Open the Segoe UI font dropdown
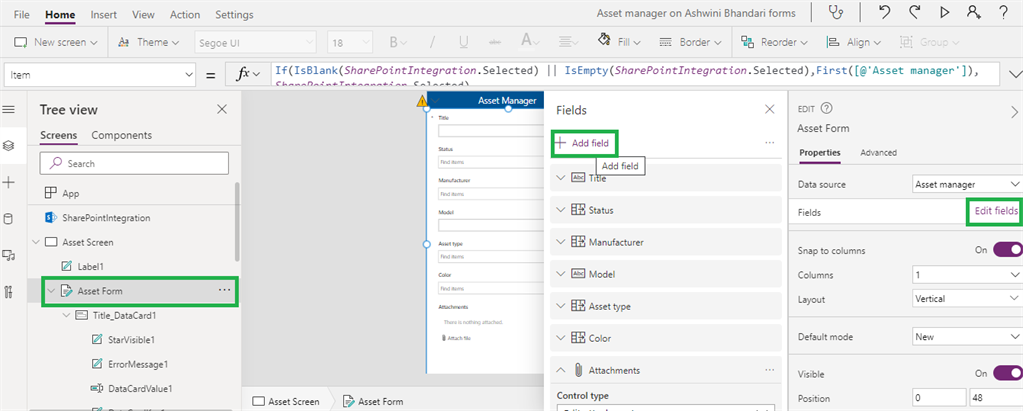This screenshot has width=1023, height=411. [256, 42]
